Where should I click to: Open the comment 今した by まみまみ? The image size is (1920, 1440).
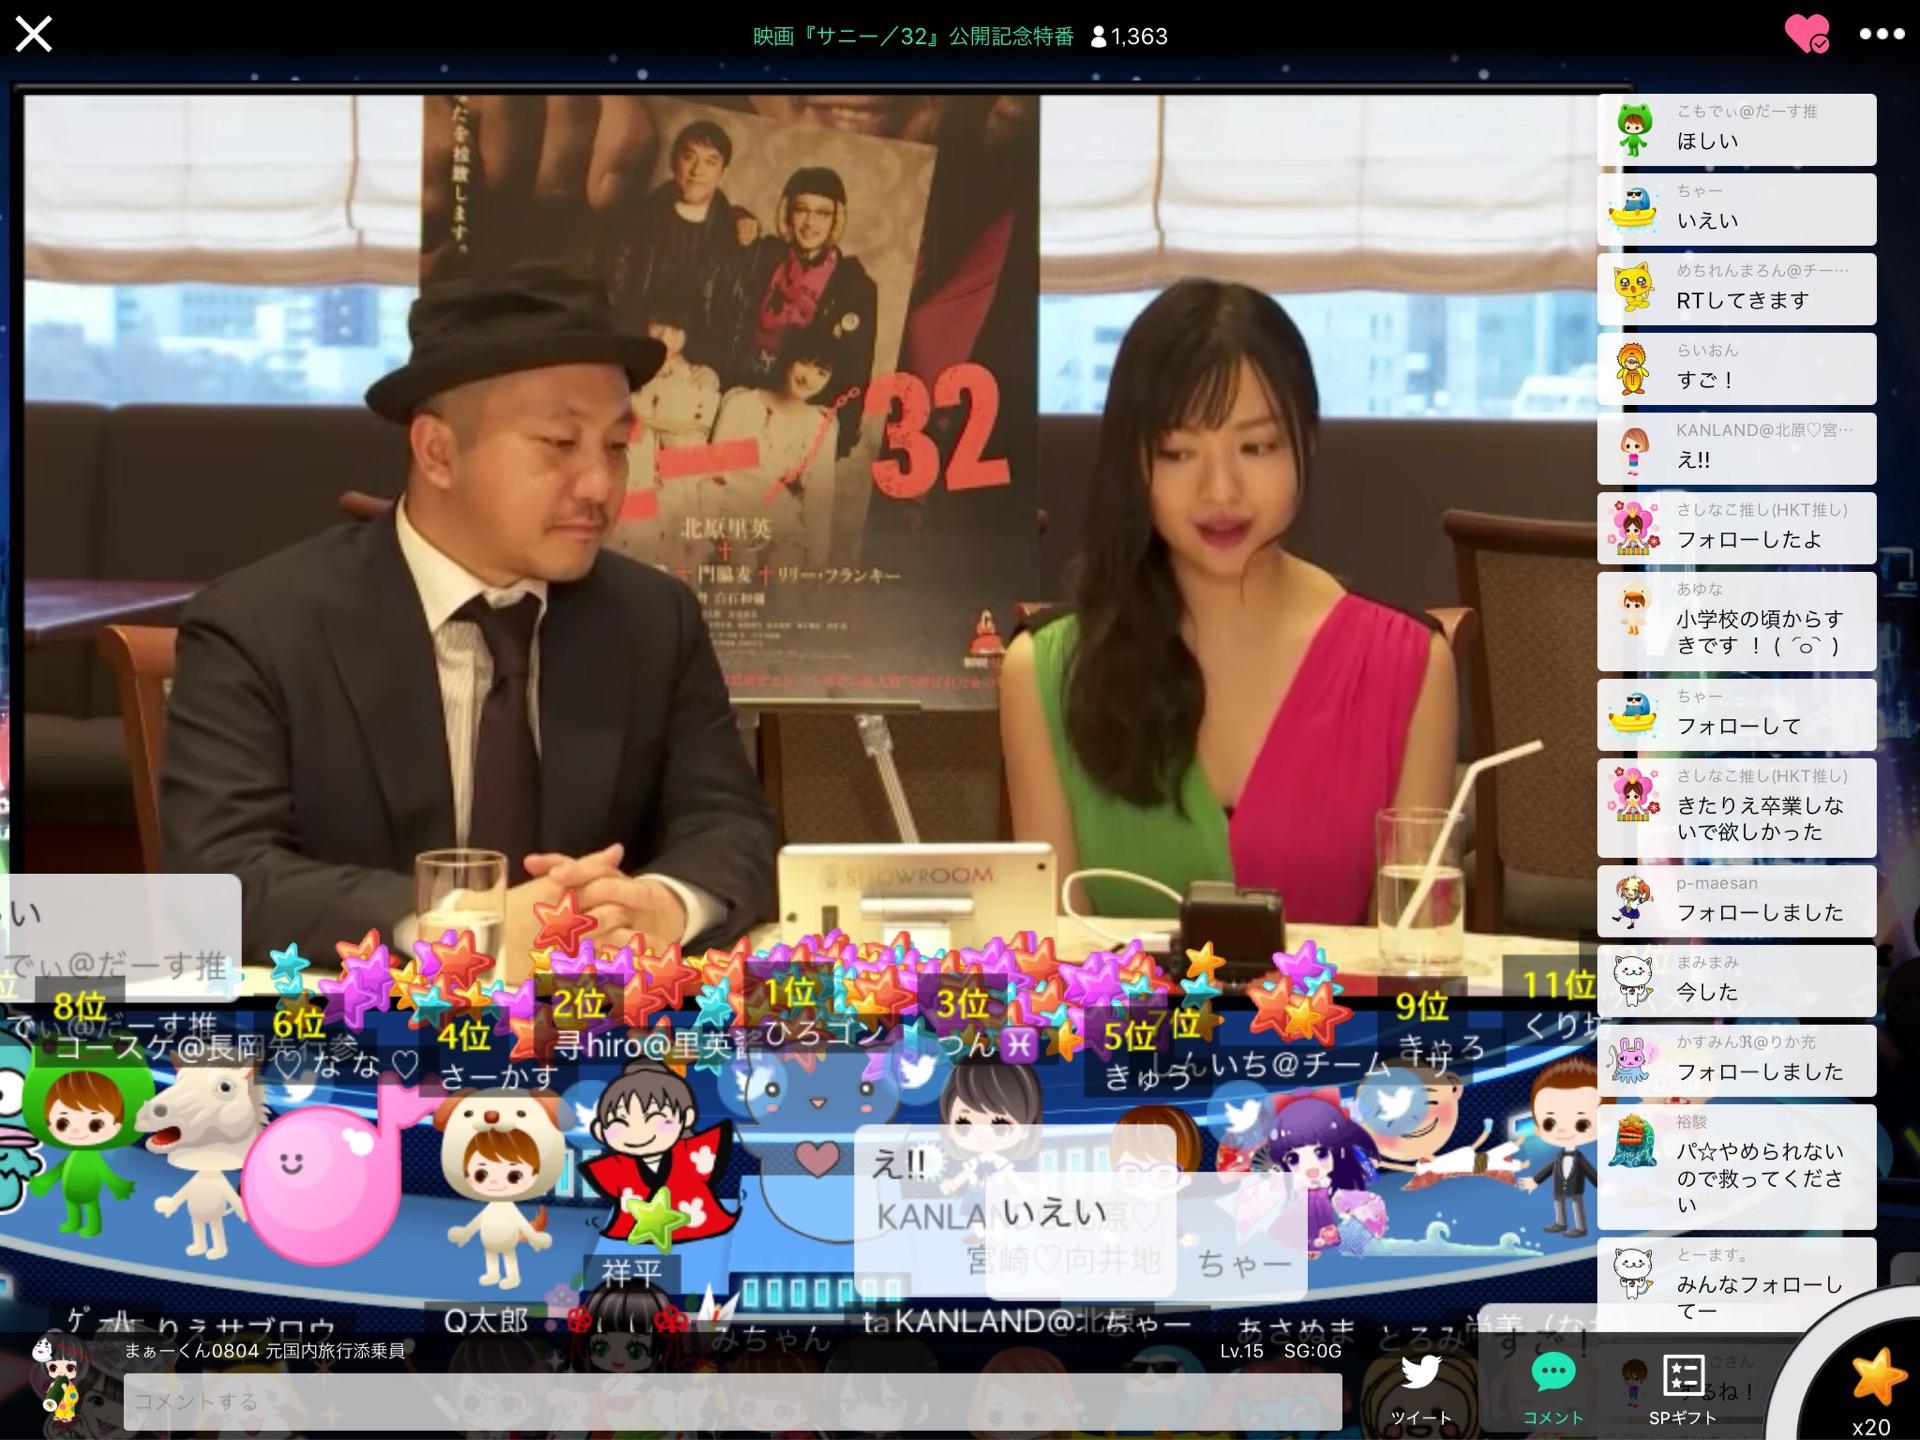[x=1736, y=981]
